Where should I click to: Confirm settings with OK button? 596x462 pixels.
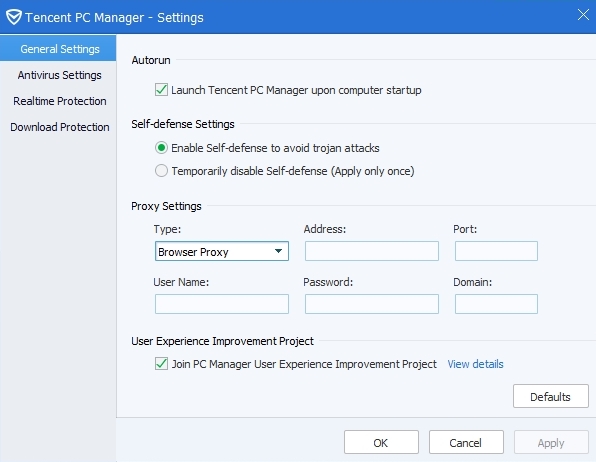point(381,442)
